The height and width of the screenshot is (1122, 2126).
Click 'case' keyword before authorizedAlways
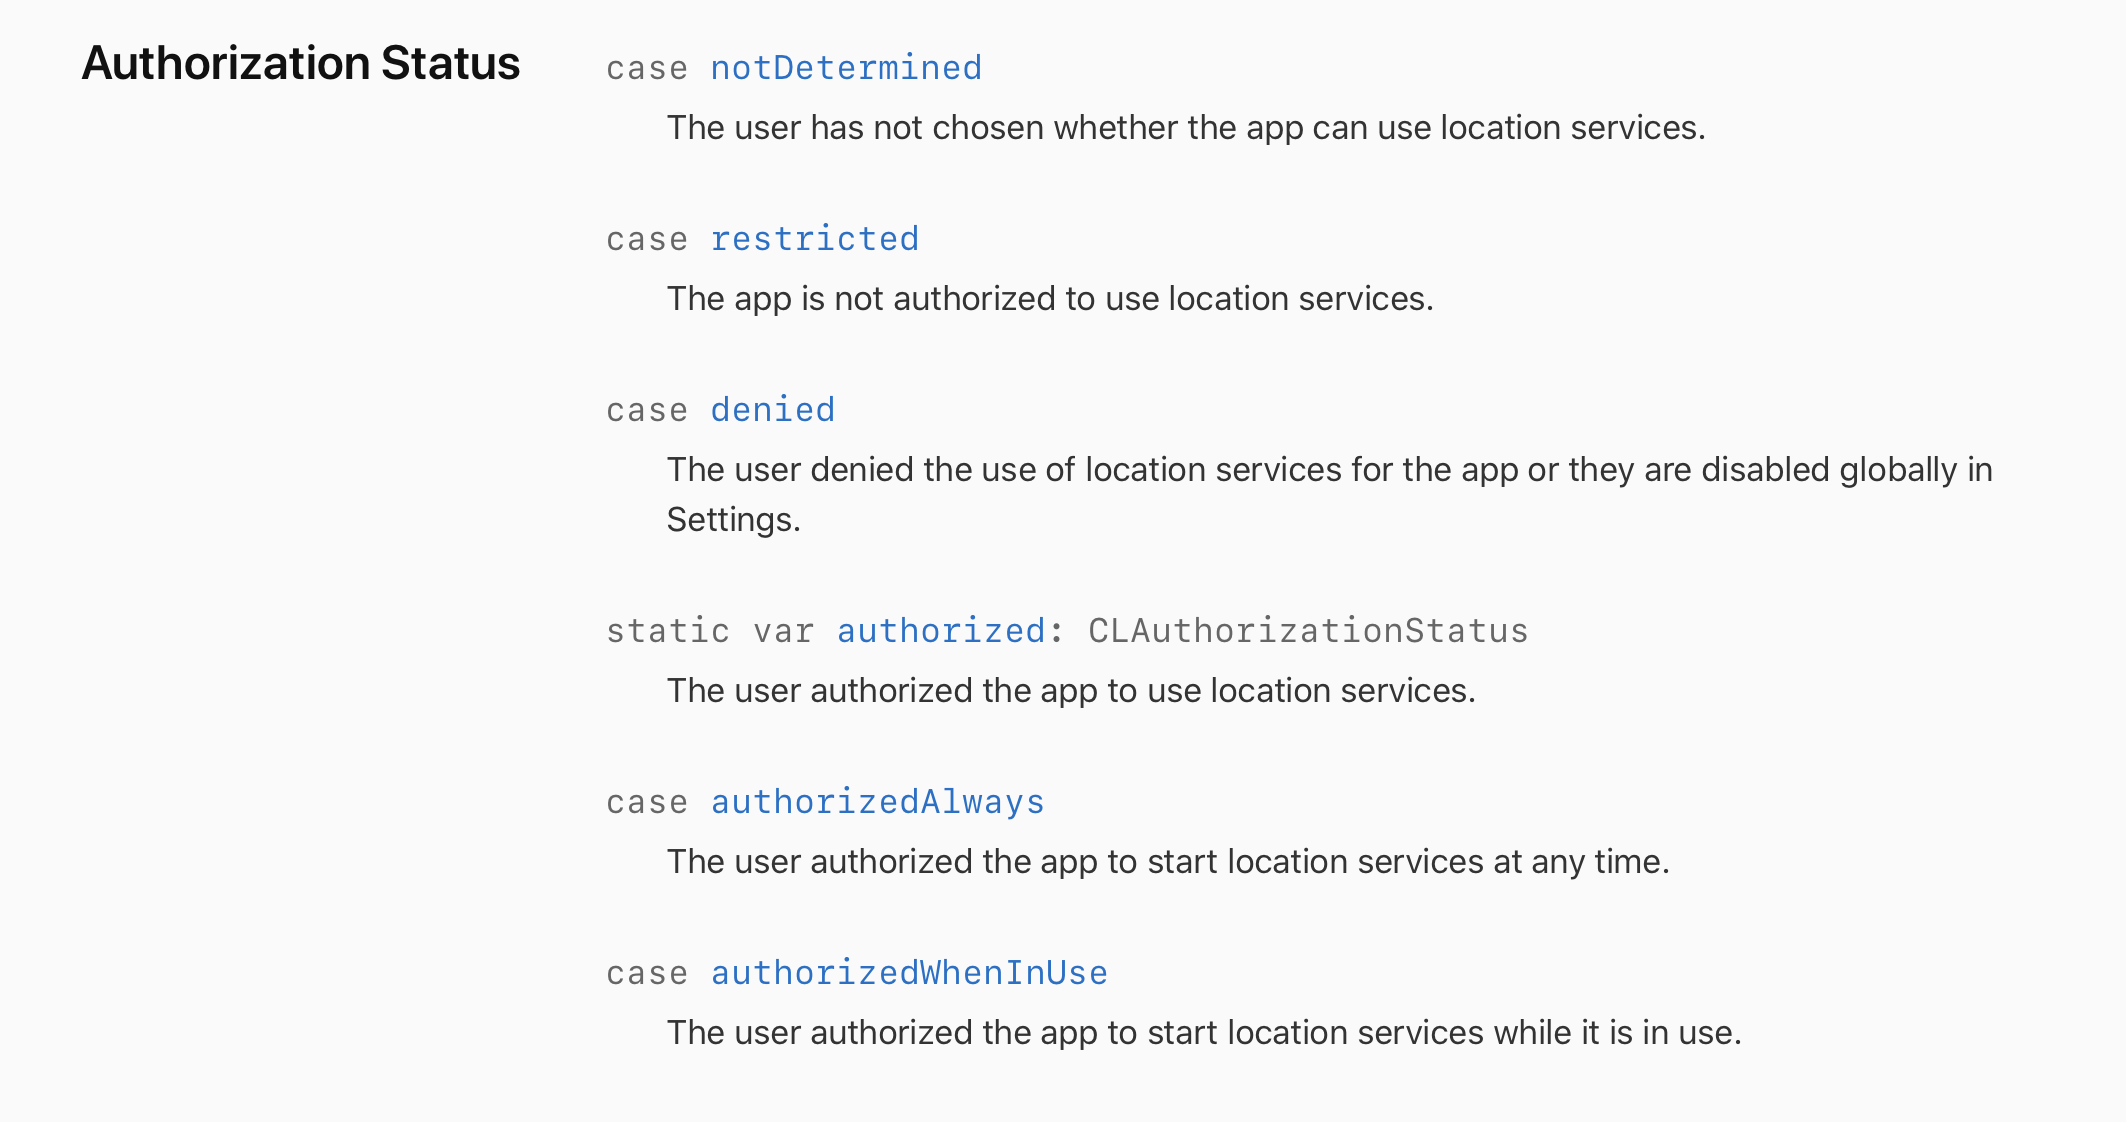point(647,803)
